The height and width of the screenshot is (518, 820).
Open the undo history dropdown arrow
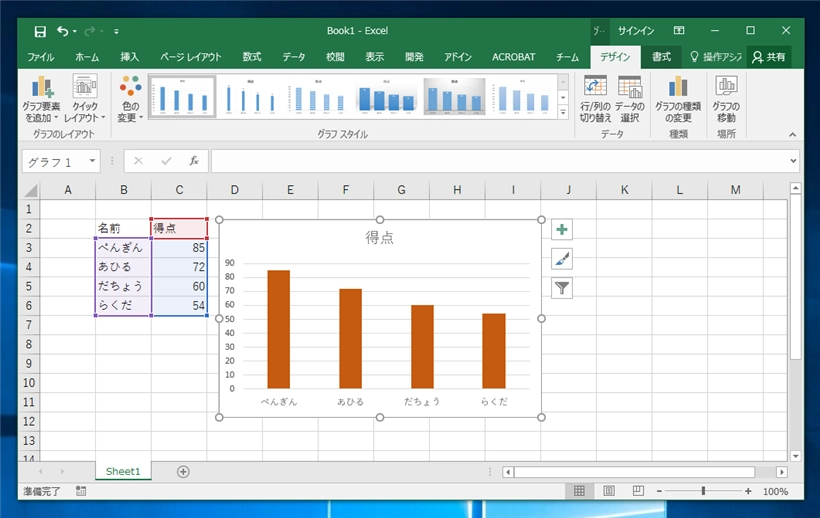pyautogui.click(x=75, y=31)
